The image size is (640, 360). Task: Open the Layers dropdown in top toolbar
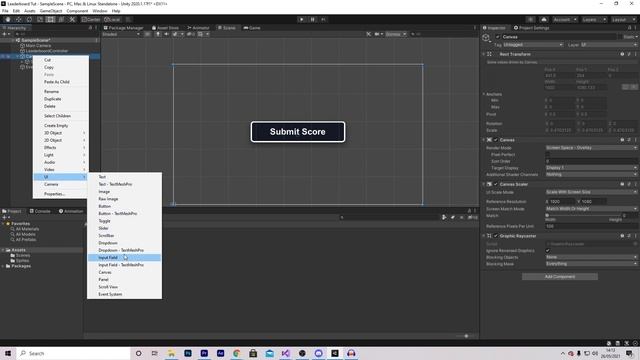point(593,20)
